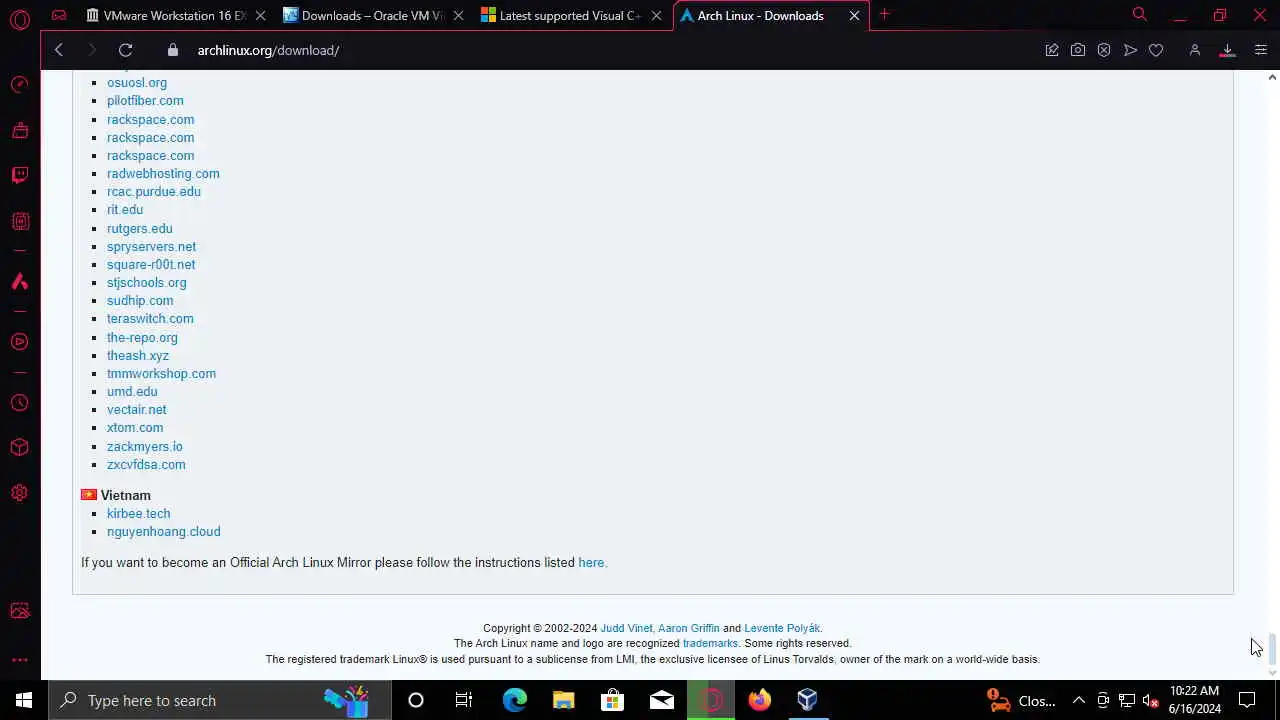The height and width of the screenshot is (720, 1280).
Task: Open umd.edu mirror link
Action: tap(132, 392)
